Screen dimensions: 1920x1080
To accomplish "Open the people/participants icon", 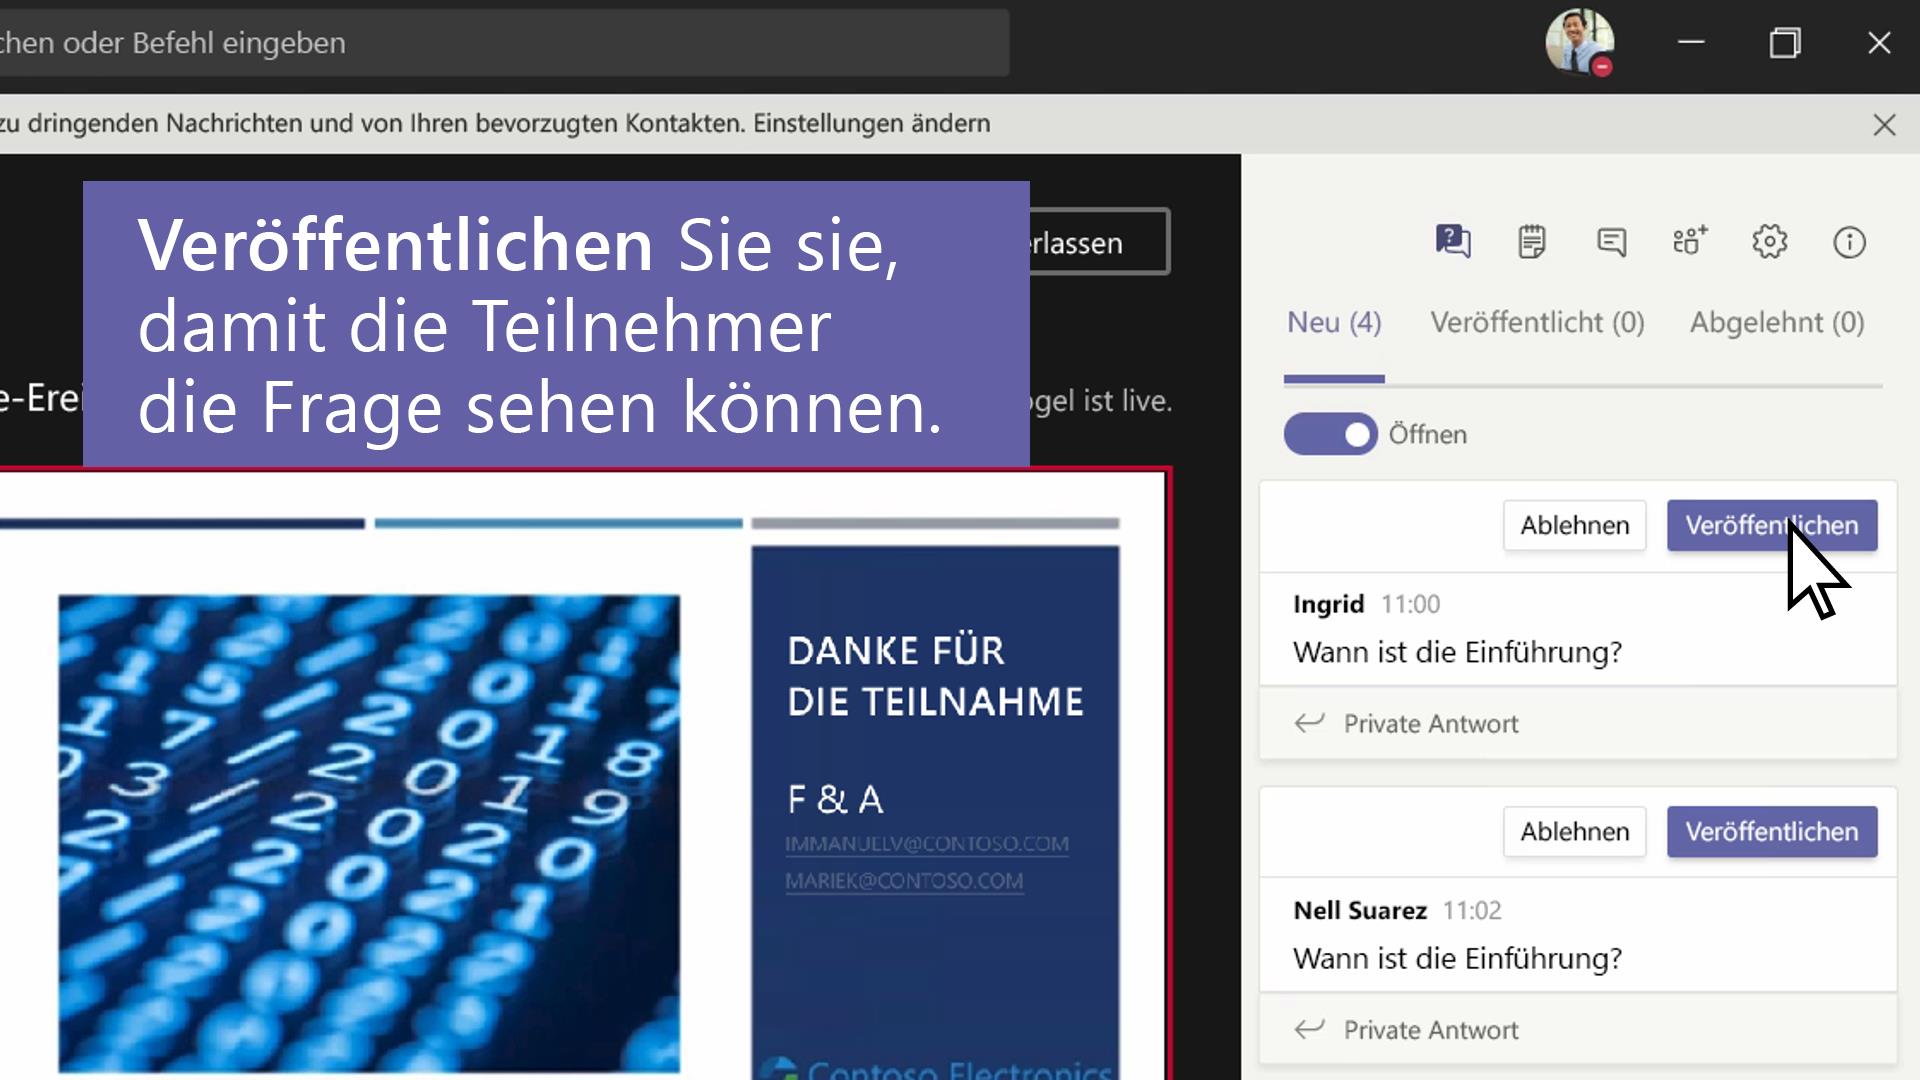I will pos(1690,241).
